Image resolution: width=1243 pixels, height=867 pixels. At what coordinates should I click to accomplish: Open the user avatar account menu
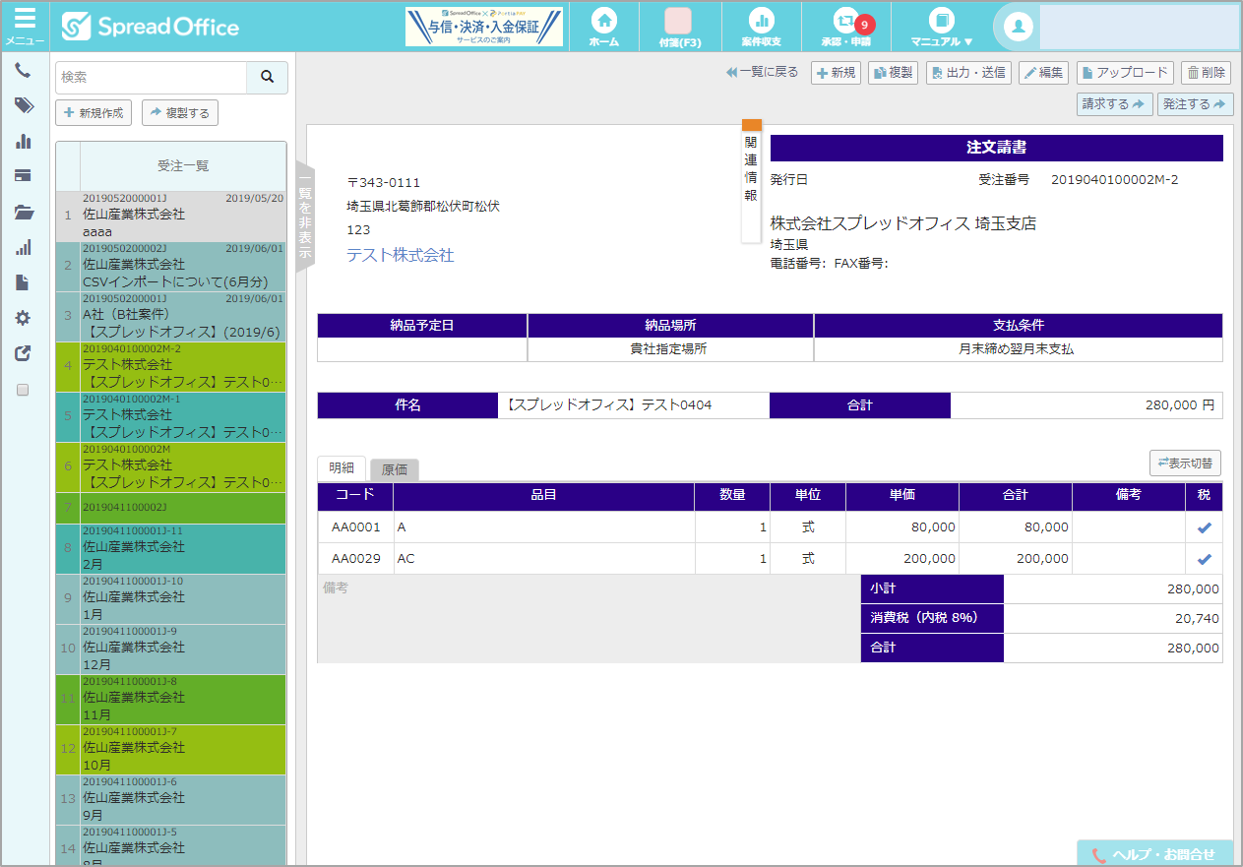(1019, 27)
